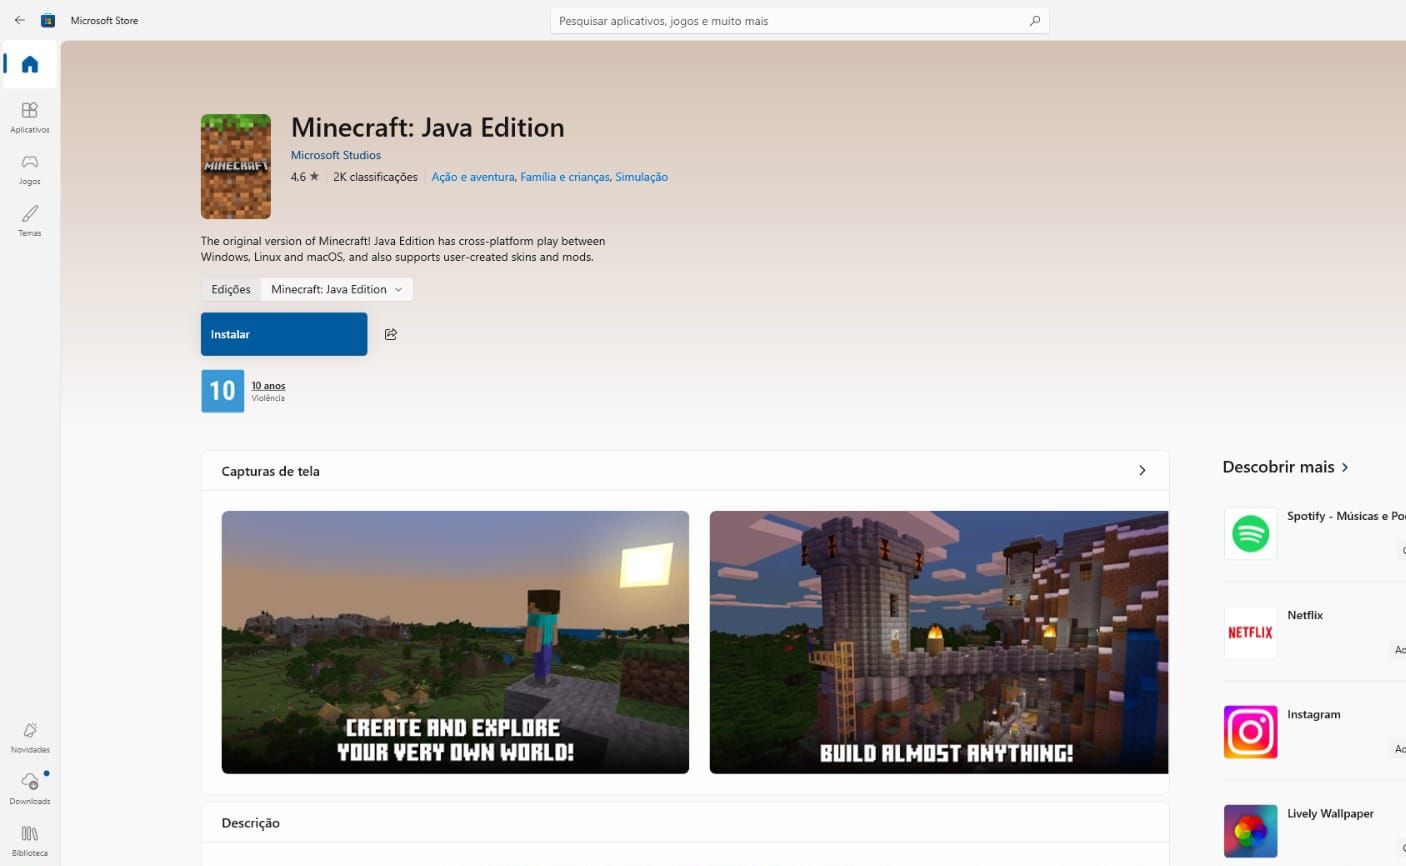
Task: Click the search applications input field
Action: click(x=799, y=21)
